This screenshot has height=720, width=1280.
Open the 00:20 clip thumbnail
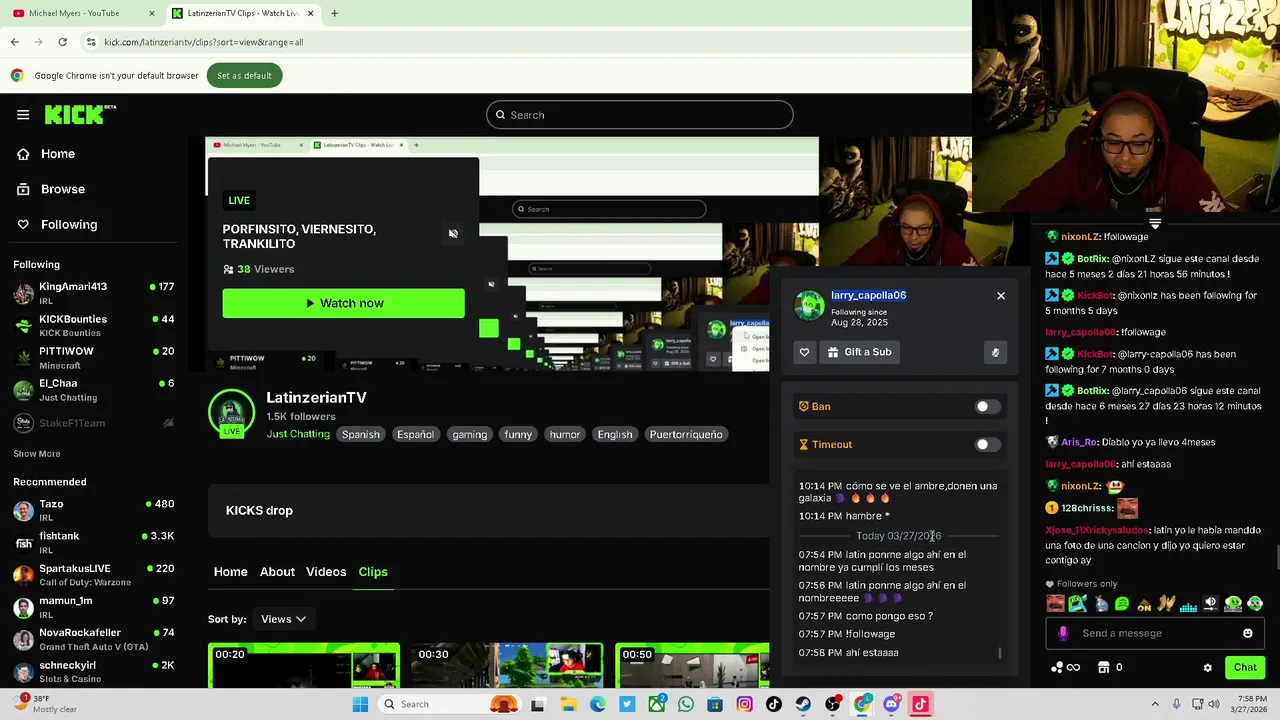pos(304,665)
